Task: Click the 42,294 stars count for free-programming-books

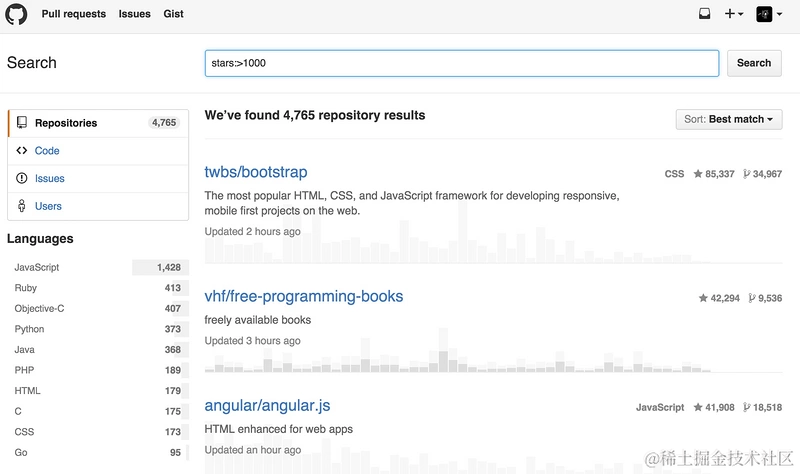Action: click(x=719, y=298)
